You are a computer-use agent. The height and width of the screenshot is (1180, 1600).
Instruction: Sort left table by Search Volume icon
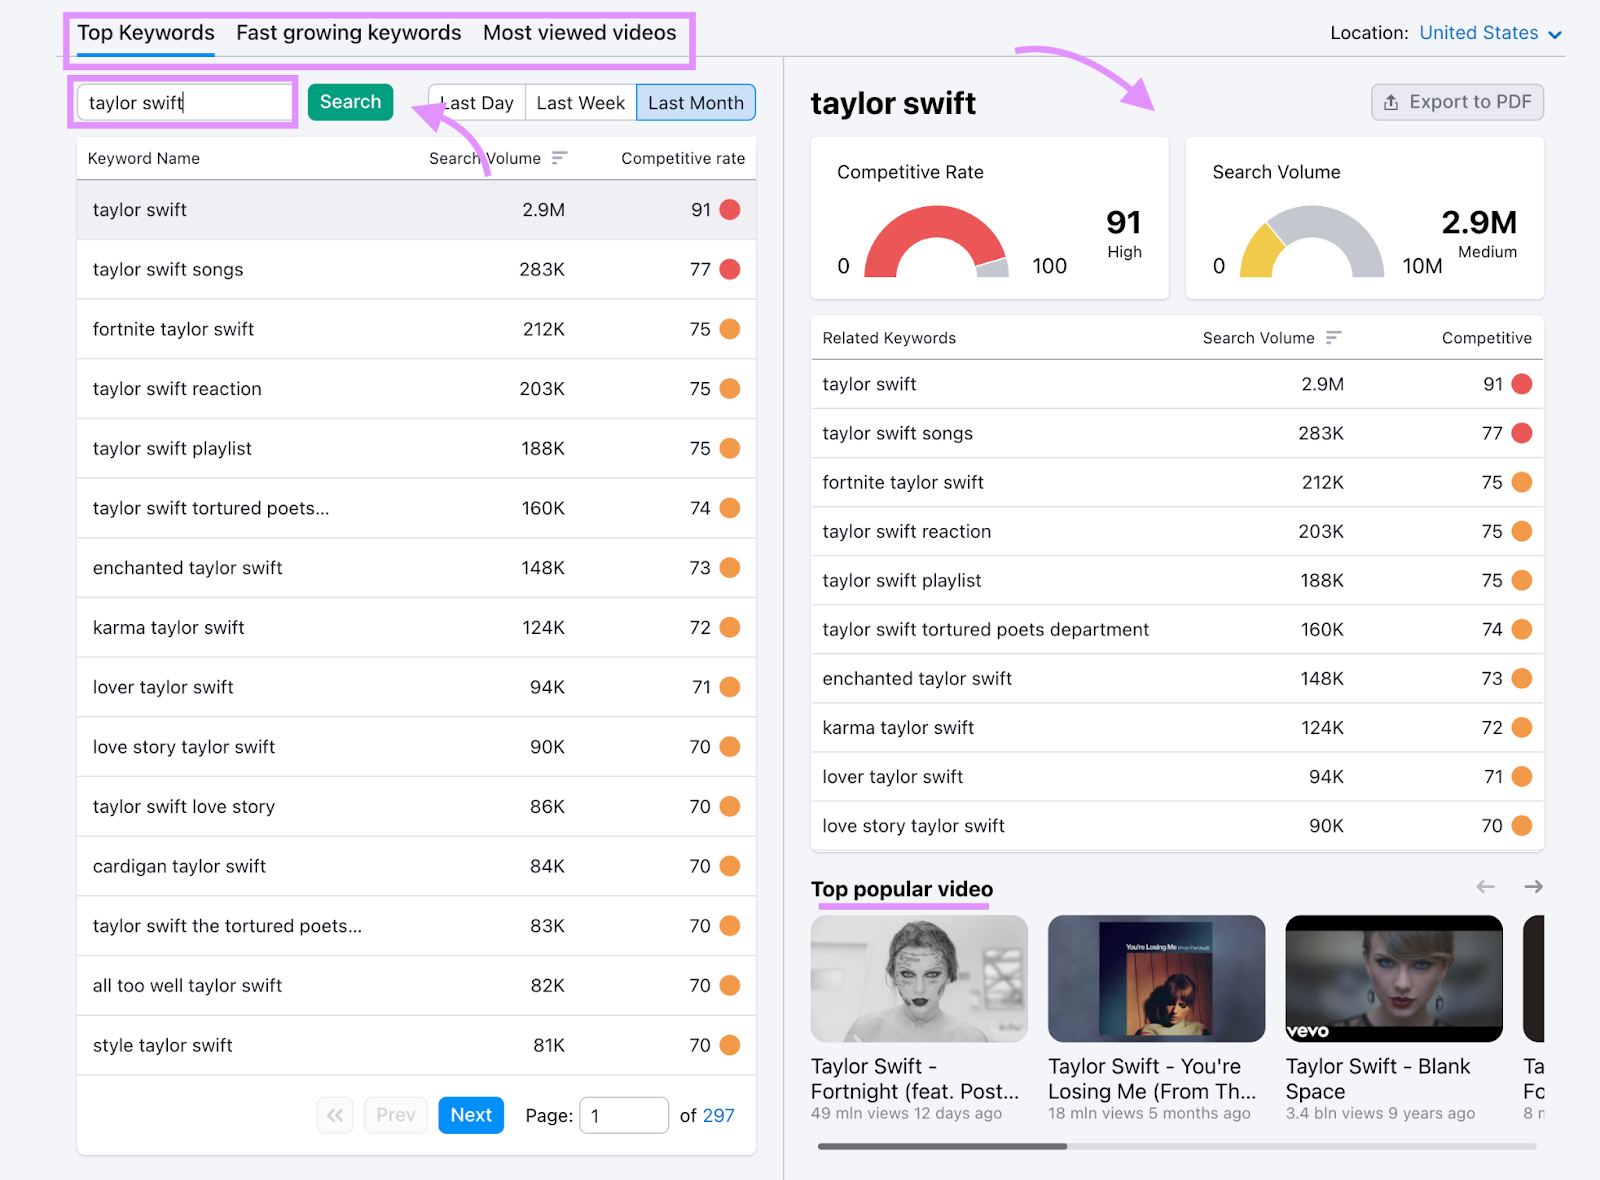click(559, 158)
